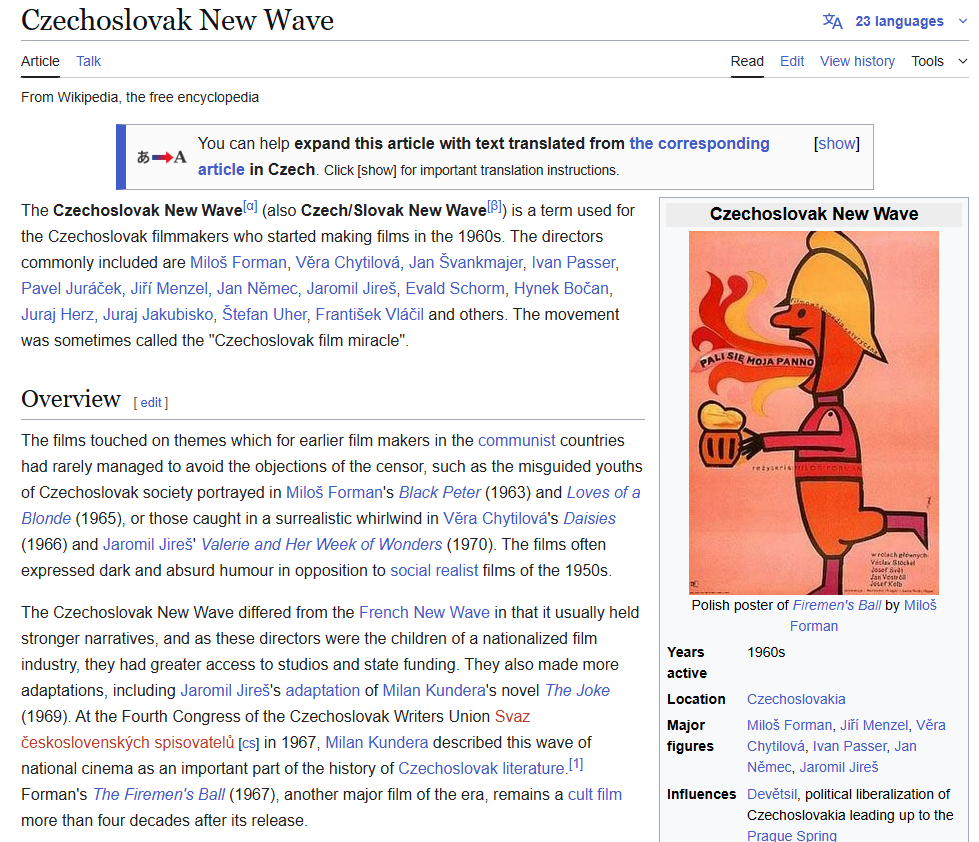979x842 pixels.
Task: Open the [cs] Czech wiki link
Action: pyautogui.click(x=249, y=743)
